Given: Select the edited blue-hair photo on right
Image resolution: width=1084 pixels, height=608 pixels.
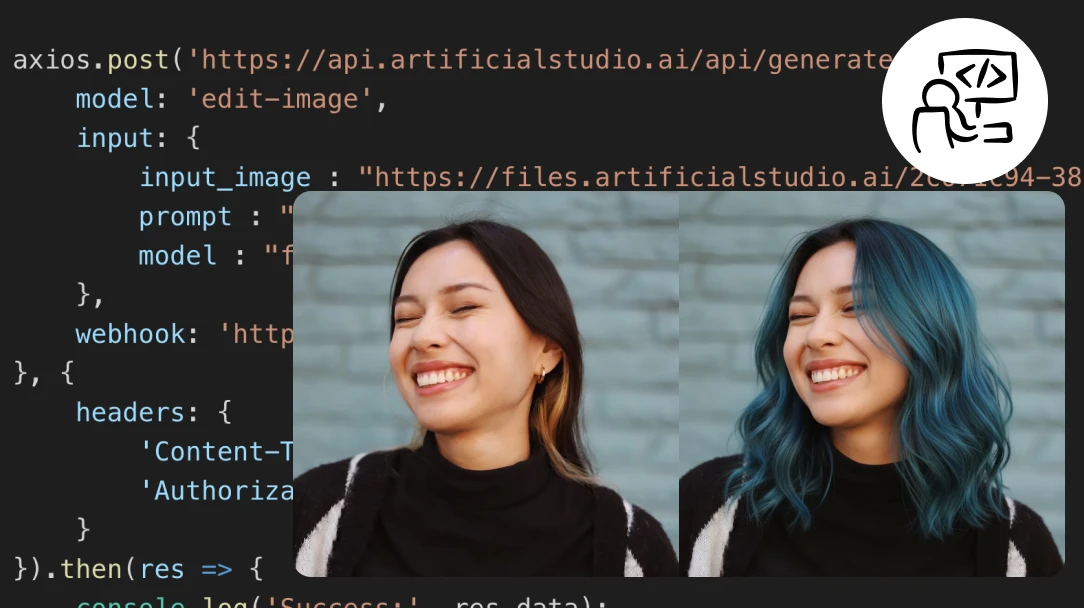Looking at the screenshot, I should tap(871, 384).
